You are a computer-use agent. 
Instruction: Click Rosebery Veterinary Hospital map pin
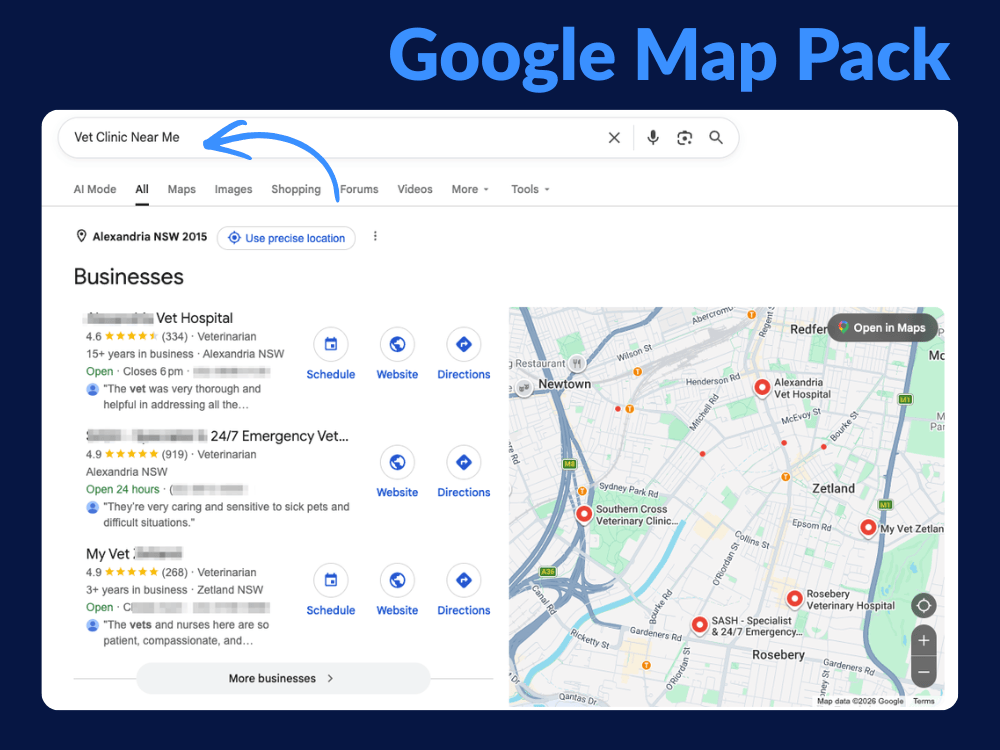(794, 599)
